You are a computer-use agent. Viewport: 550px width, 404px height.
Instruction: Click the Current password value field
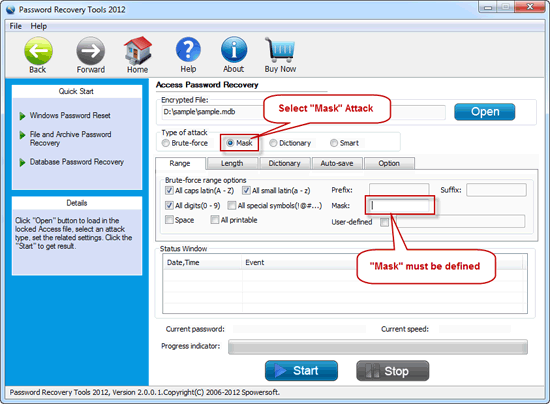click(x=300, y=329)
